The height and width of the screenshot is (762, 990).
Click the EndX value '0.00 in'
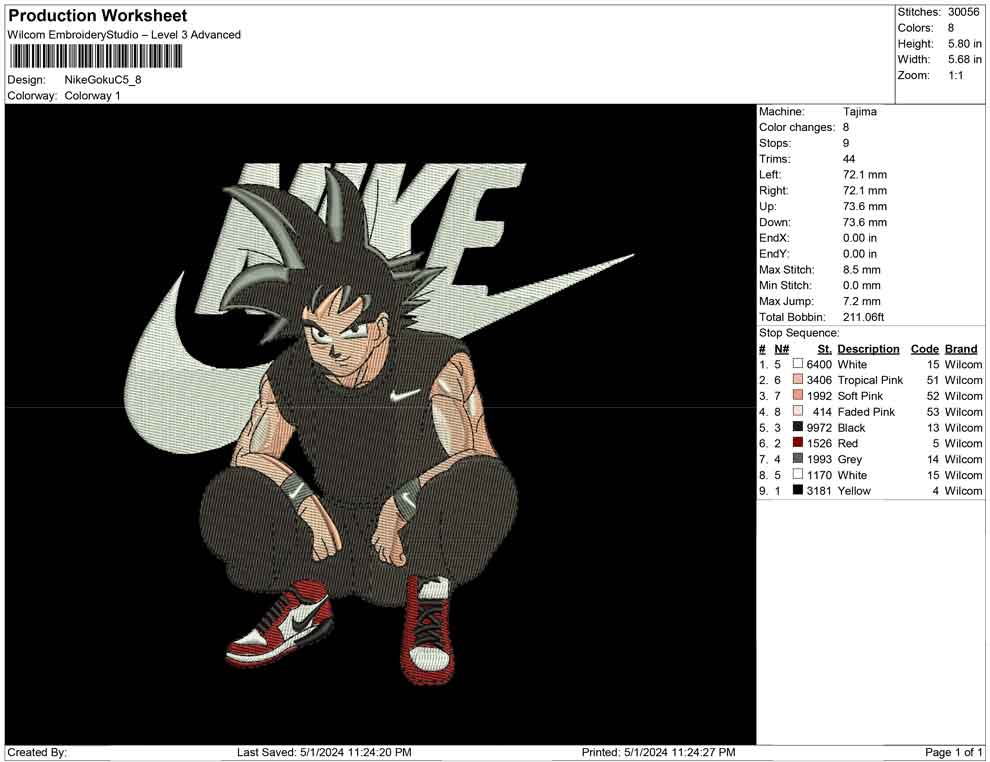859,238
